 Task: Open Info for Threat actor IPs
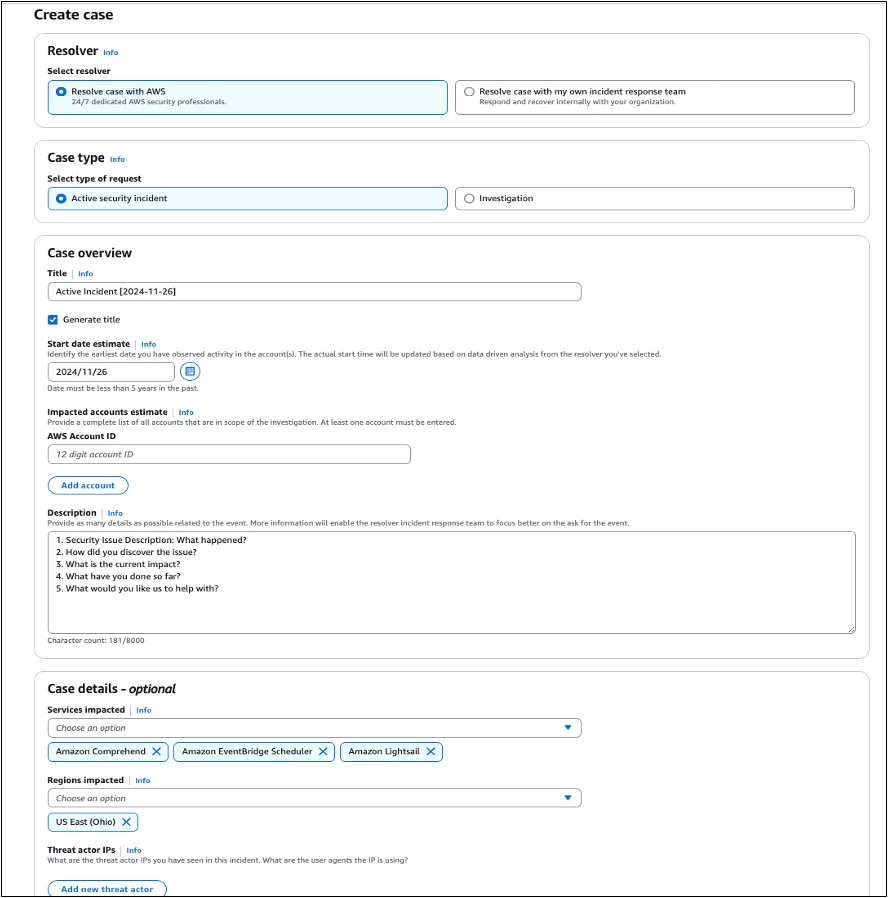click(134, 850)
